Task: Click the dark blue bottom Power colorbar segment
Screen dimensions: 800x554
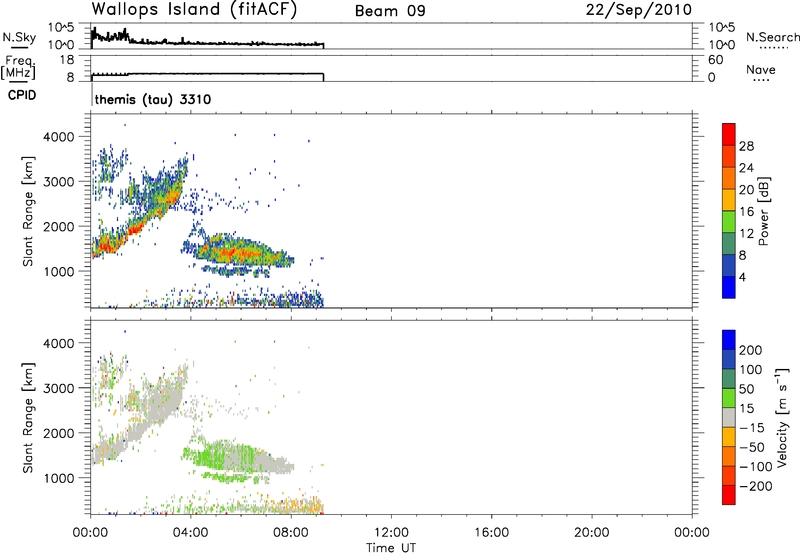Action: [729, 287]
